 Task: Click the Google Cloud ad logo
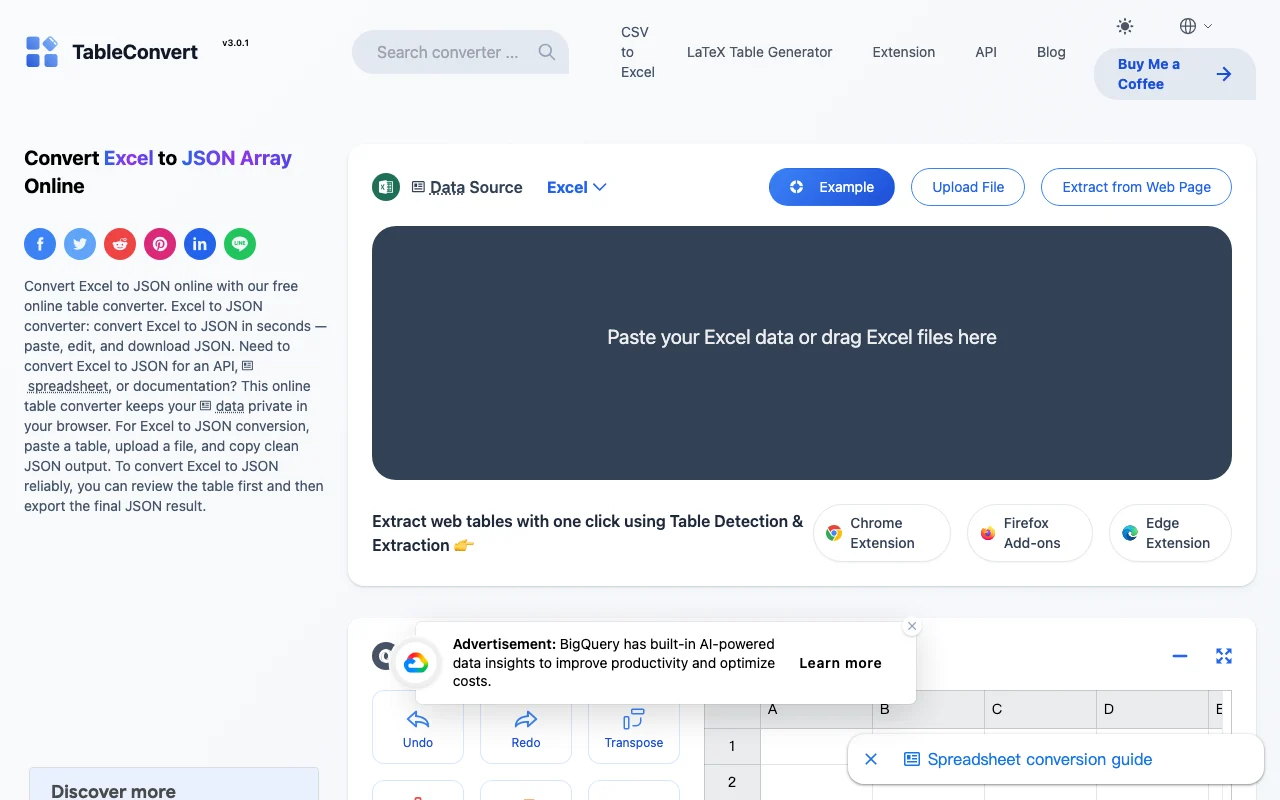(x=416, y=663)
